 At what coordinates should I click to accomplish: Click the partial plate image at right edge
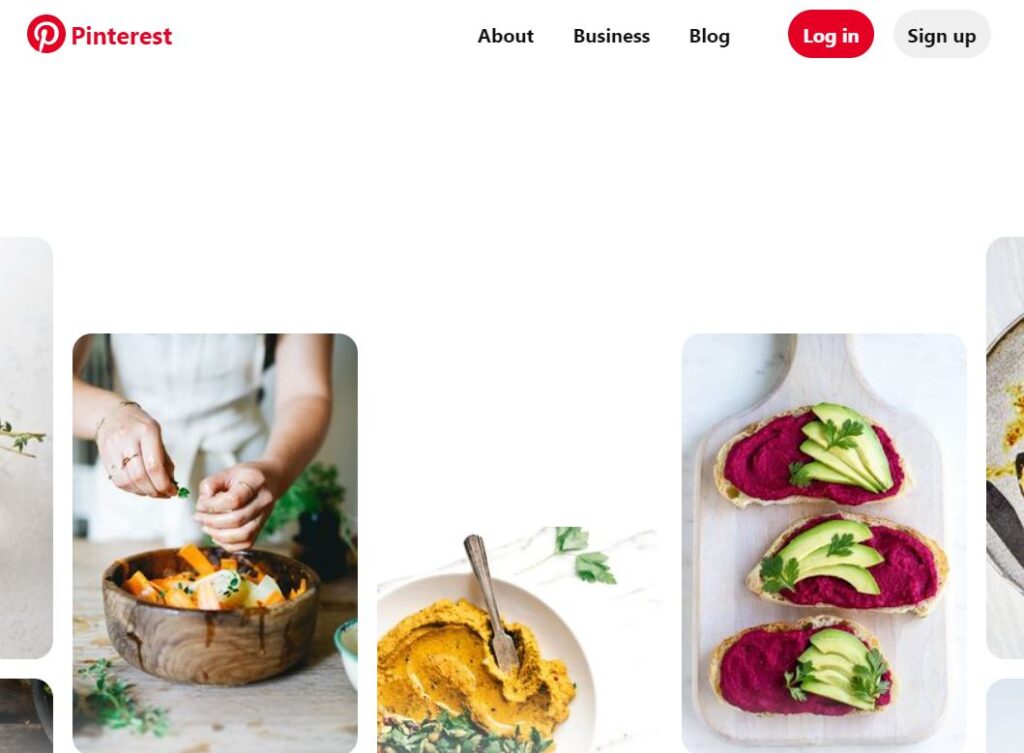[x=1005, y=447]
